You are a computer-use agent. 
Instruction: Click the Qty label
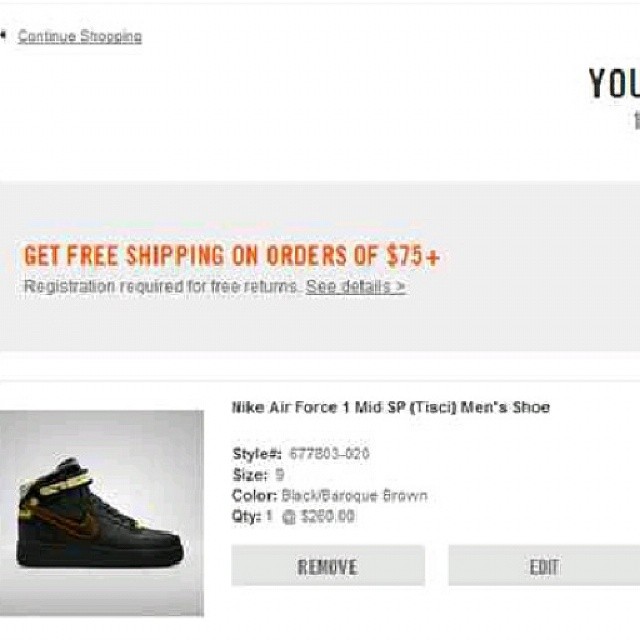click(245, 517)
